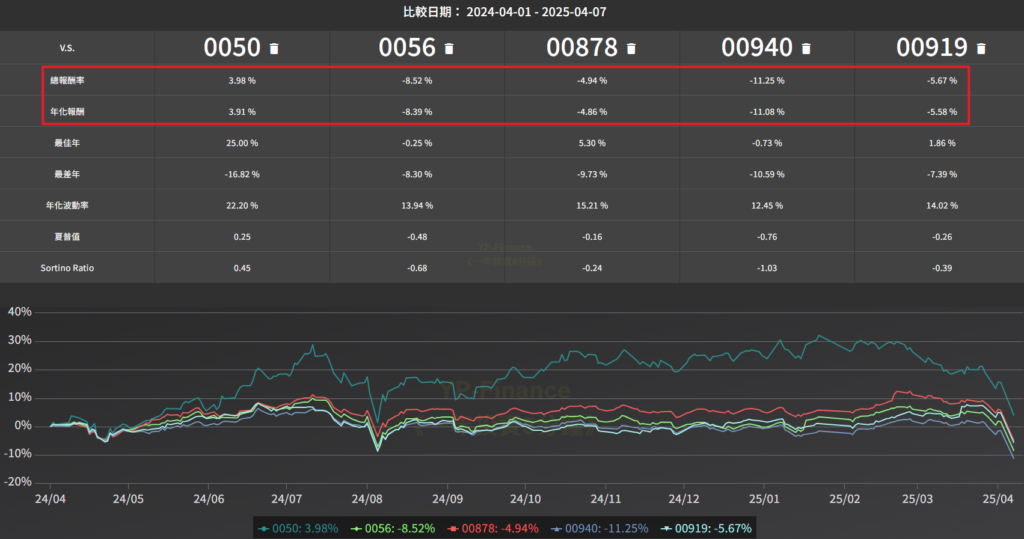Hide the 00878: -4.94% legend series

coord(494,529)
